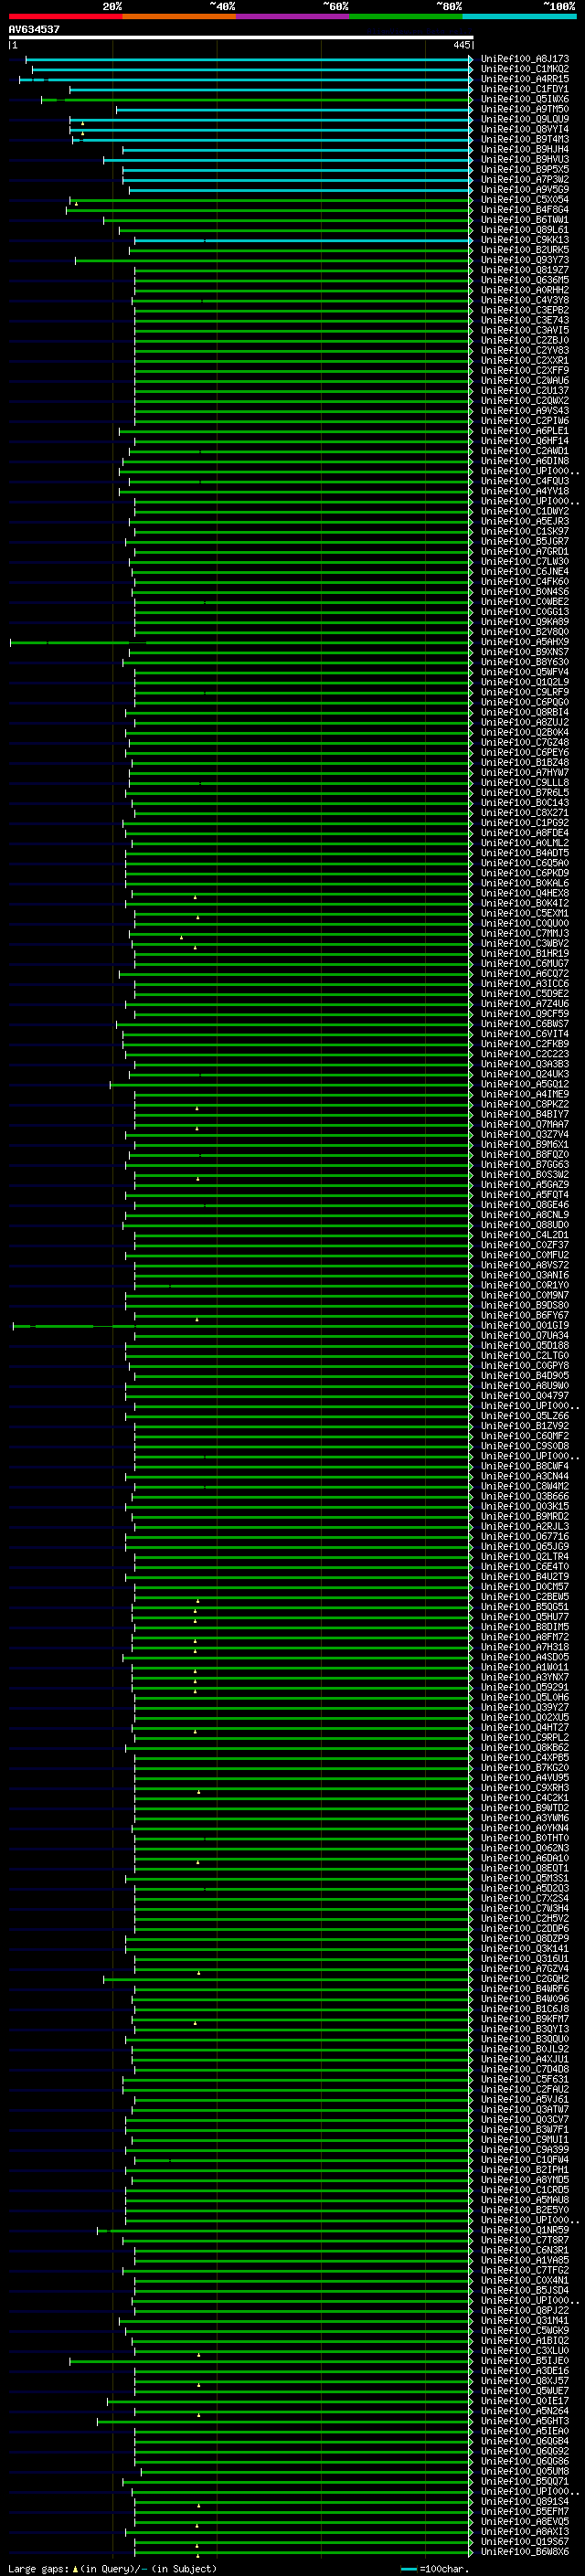585x2576 pixels.
Task: Select label UniRef100_B6W8X6
Action: [x=525, y=2551]
